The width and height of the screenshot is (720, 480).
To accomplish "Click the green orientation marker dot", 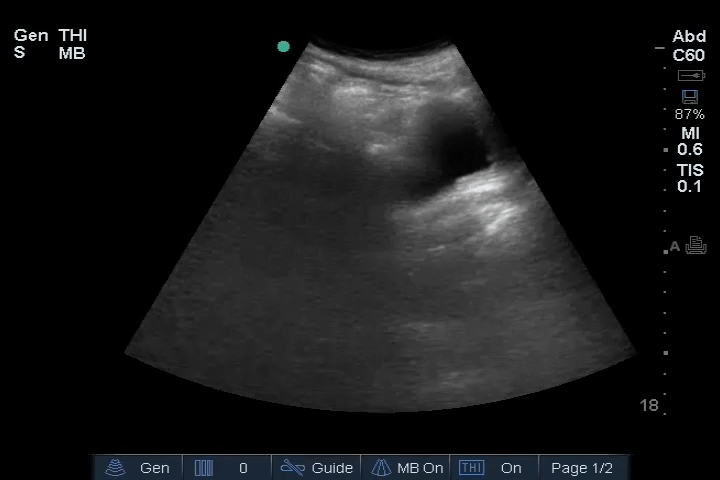I will pos(283,46).
